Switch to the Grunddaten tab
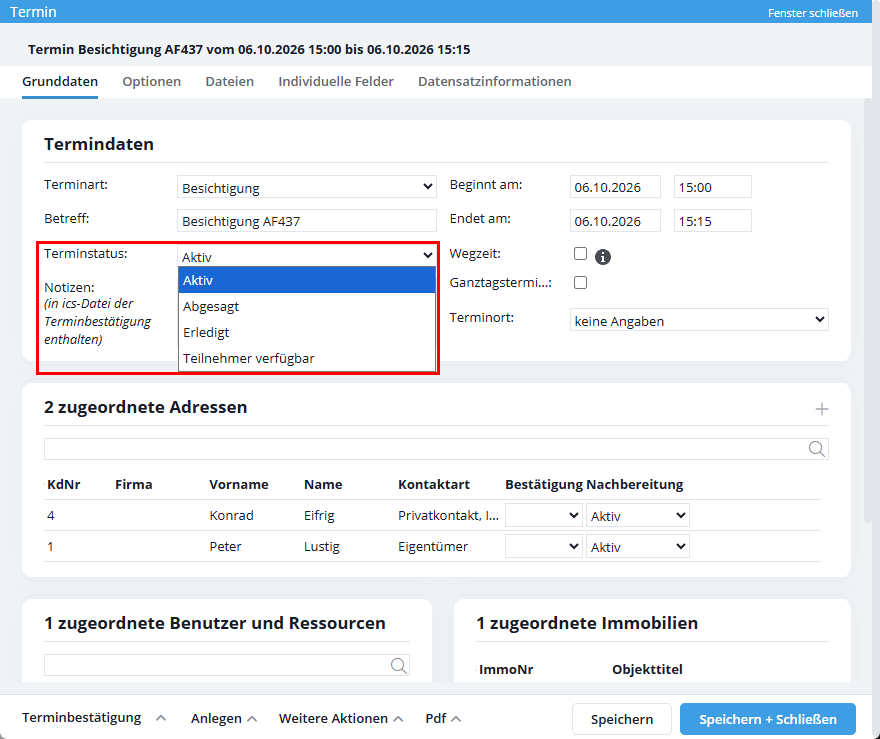The height and width of the screenshot is (739, 880). click(60, 81)
